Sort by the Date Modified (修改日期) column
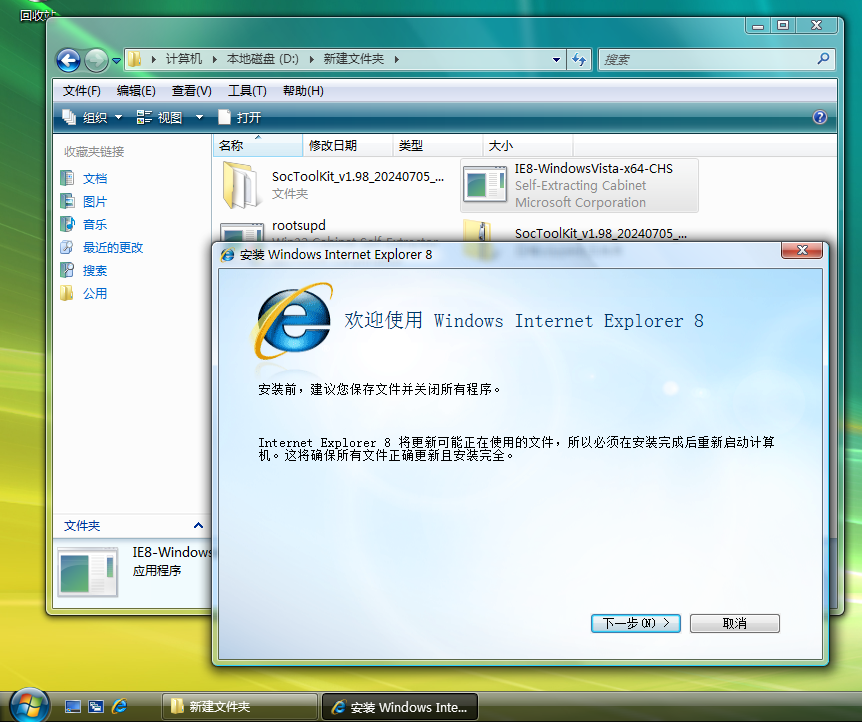This screenshot has height=722, width=862. coord(333,146)
